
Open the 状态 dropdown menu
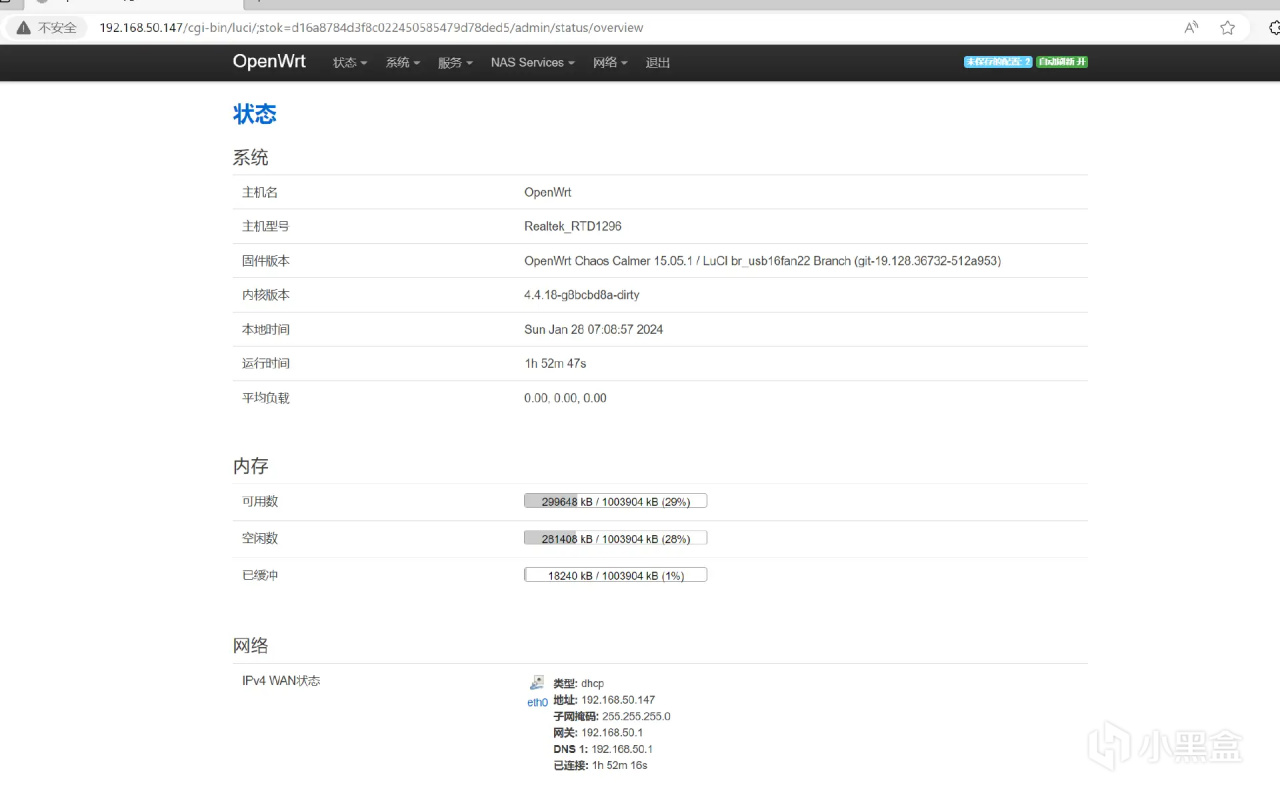(x=350, y=62)
